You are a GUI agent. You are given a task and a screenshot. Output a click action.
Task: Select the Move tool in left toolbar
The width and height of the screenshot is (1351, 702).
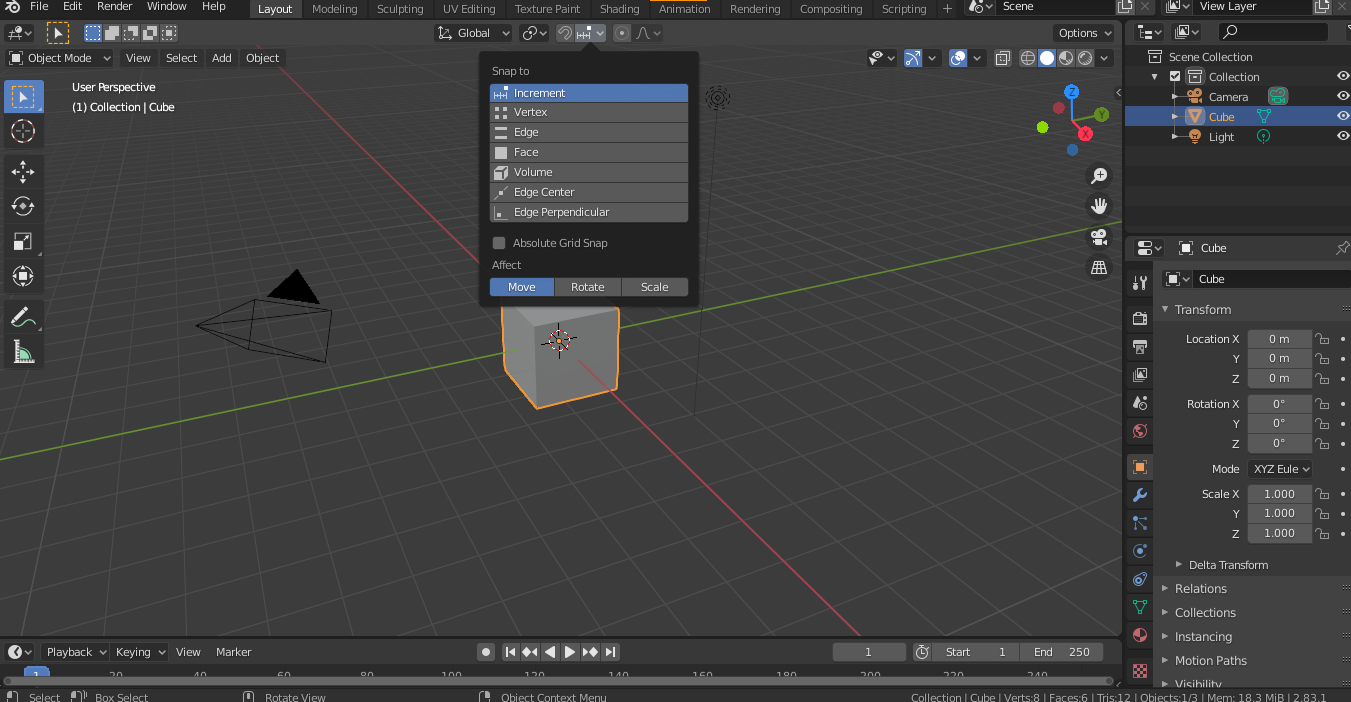tap(23, 171)
